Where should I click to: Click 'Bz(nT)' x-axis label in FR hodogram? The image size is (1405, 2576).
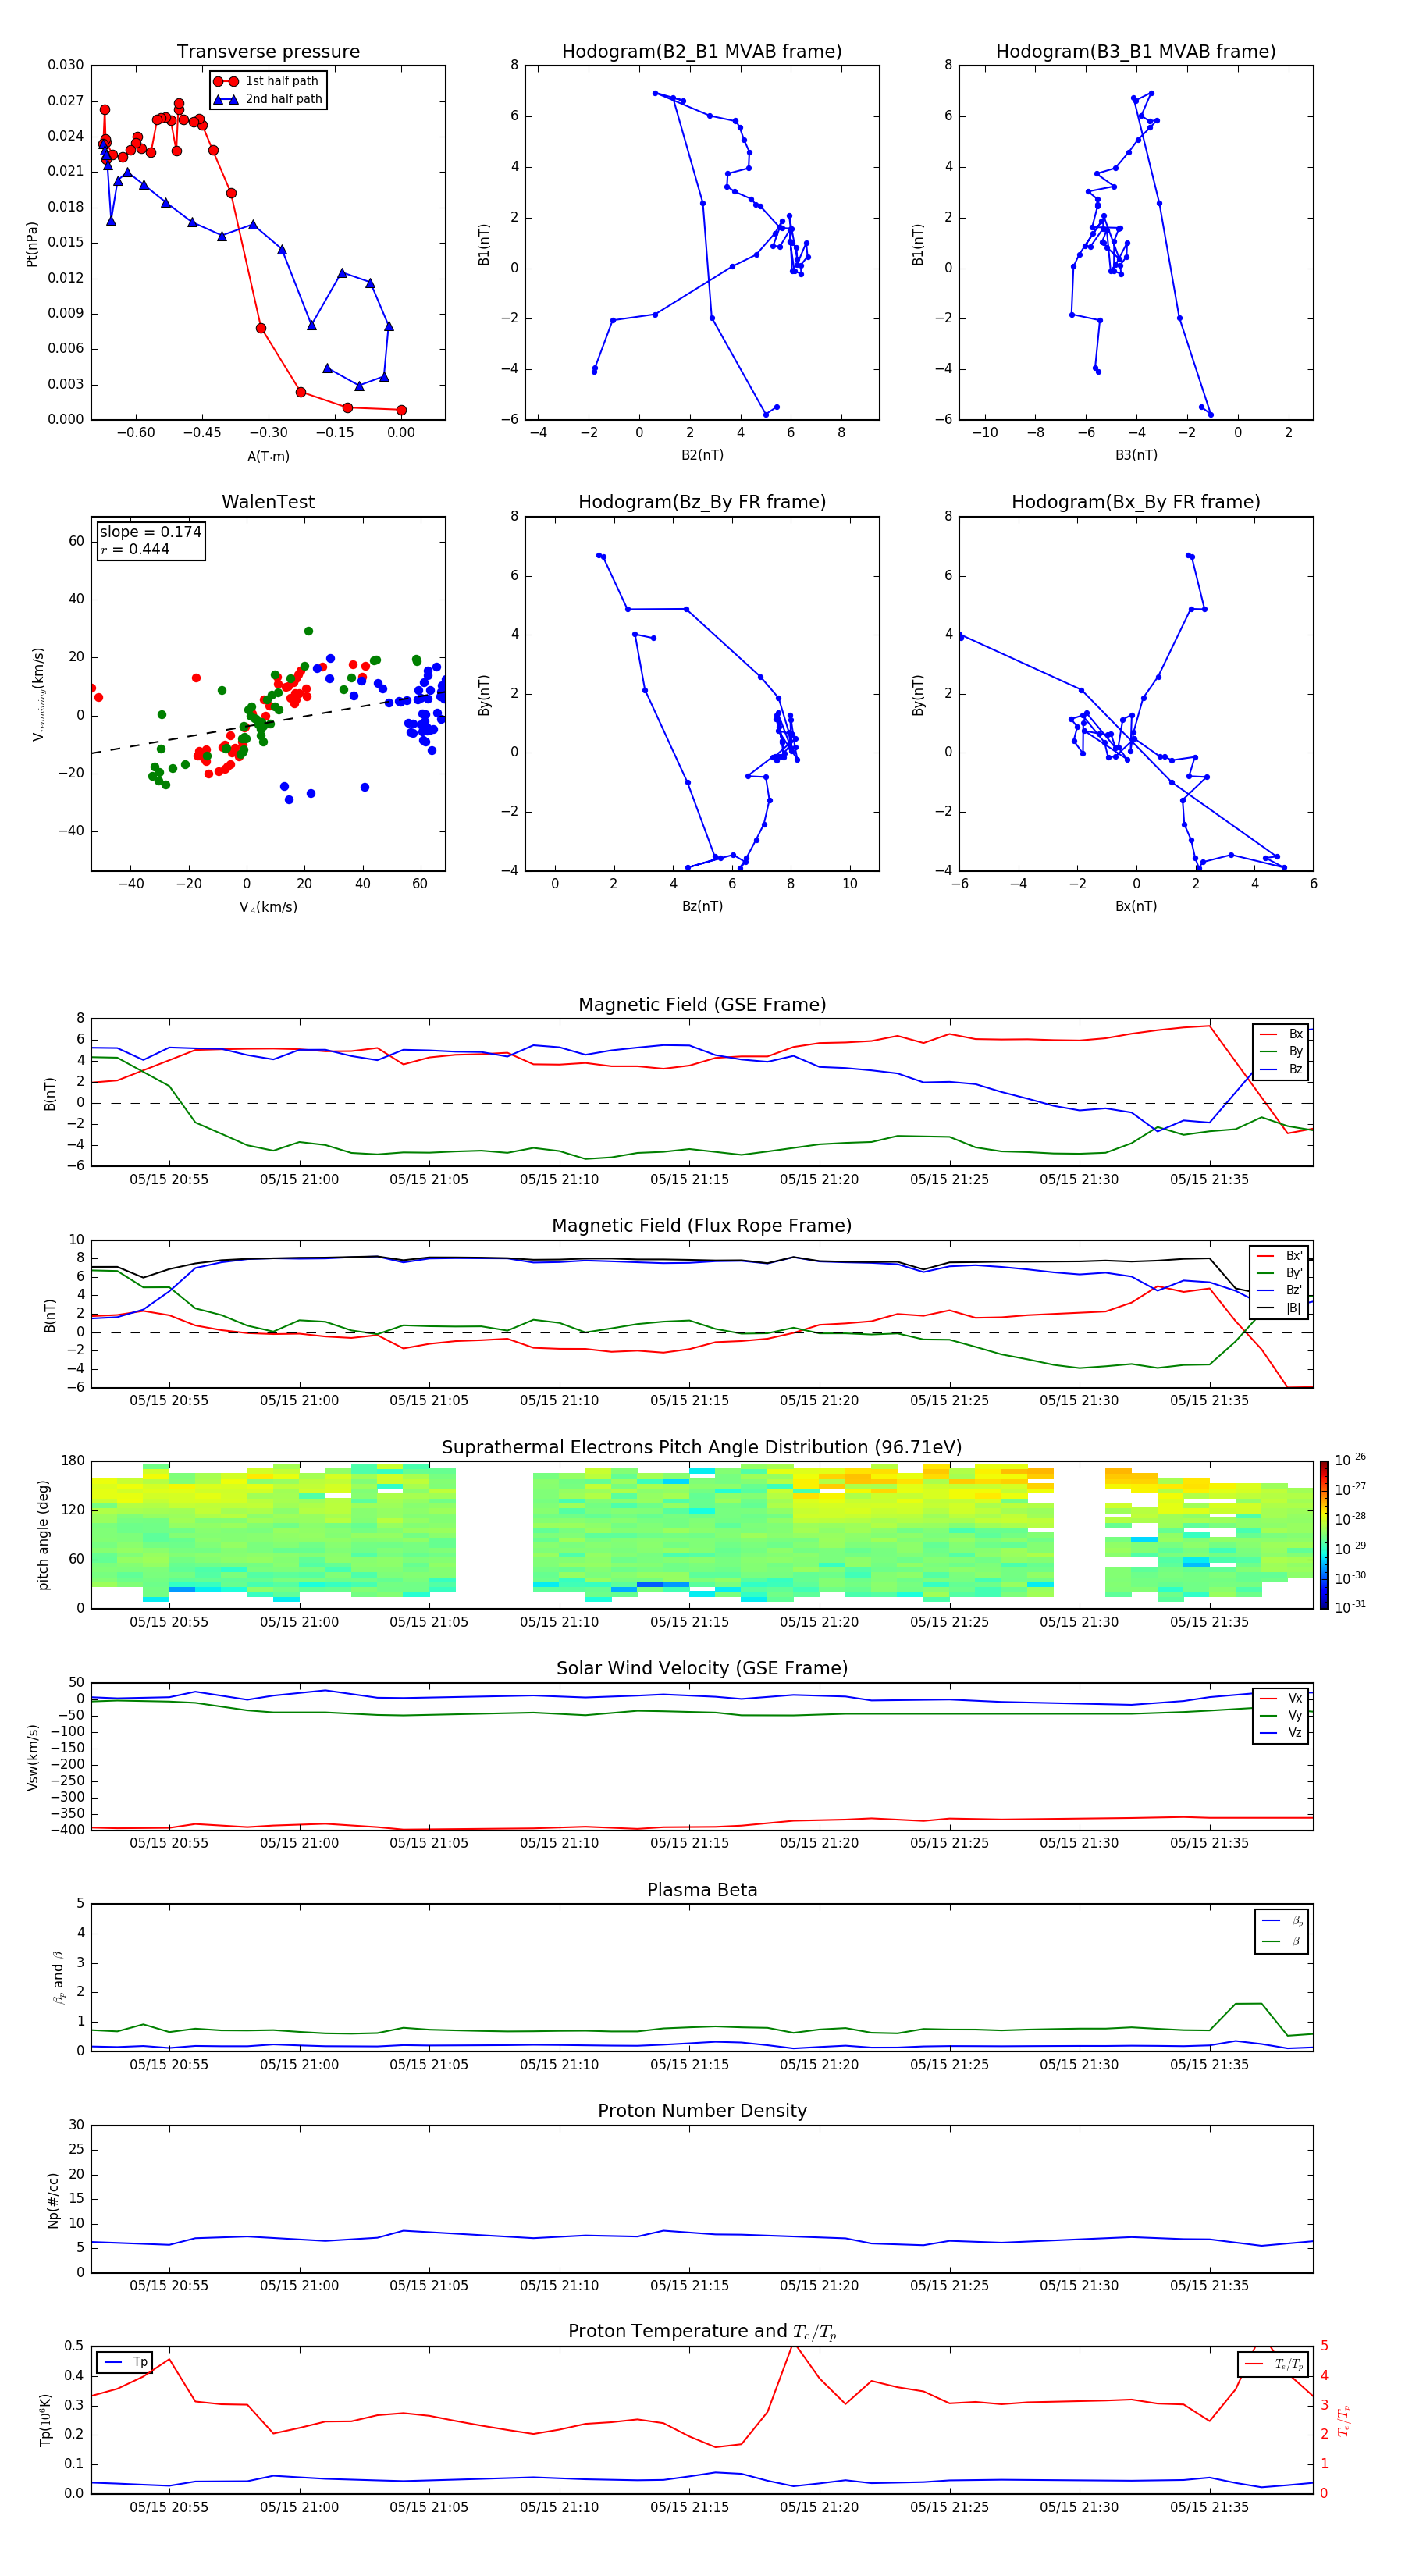tap(702, 906)
